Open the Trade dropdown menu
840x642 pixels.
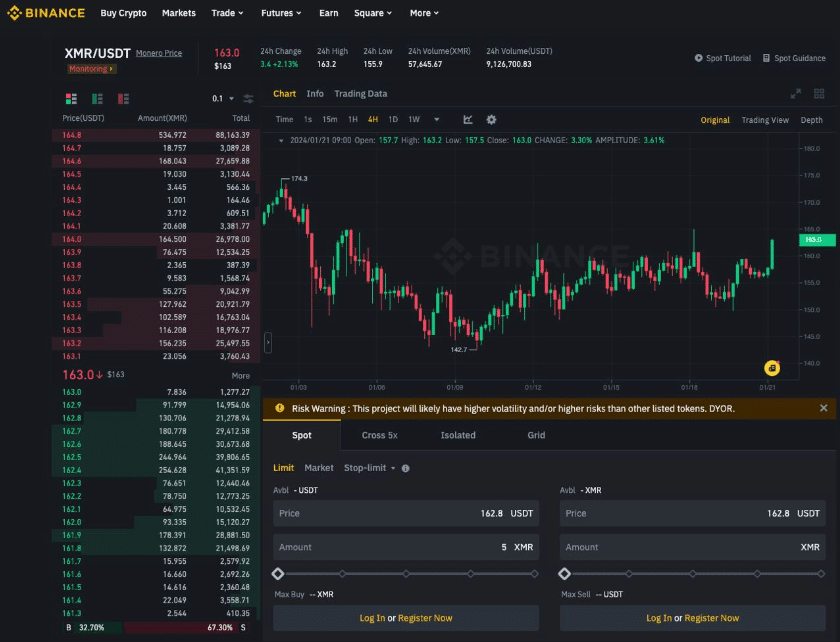tap(227, 13)
